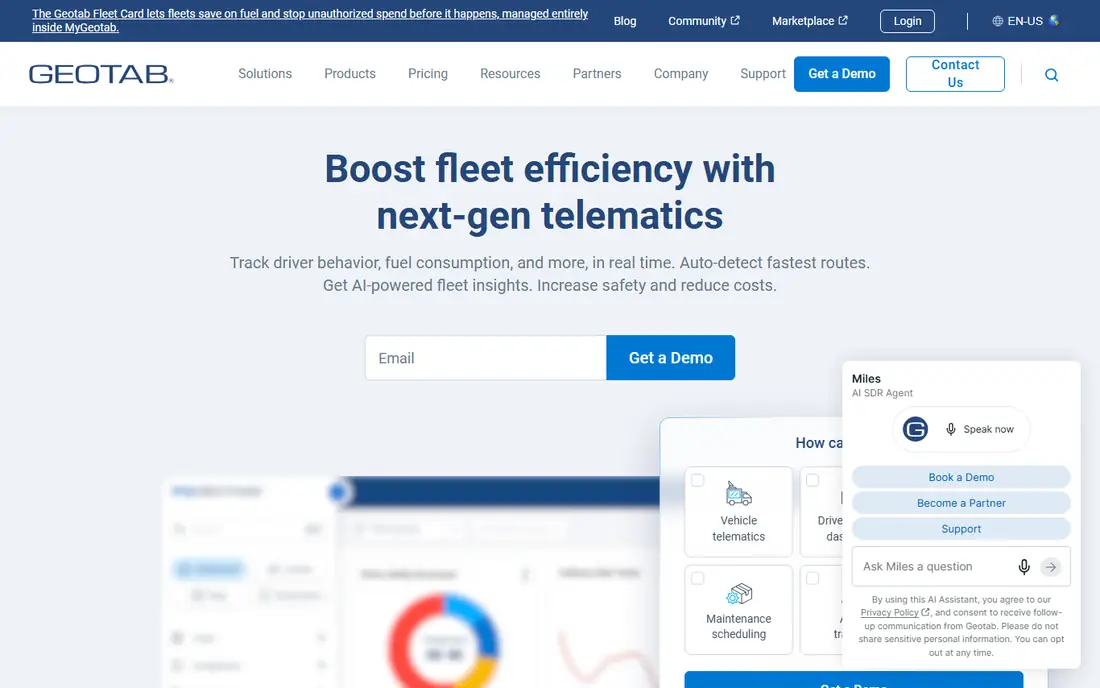The image size is (1100, 688).
Task: Open the Marketplace link
Action: (810, 21)
